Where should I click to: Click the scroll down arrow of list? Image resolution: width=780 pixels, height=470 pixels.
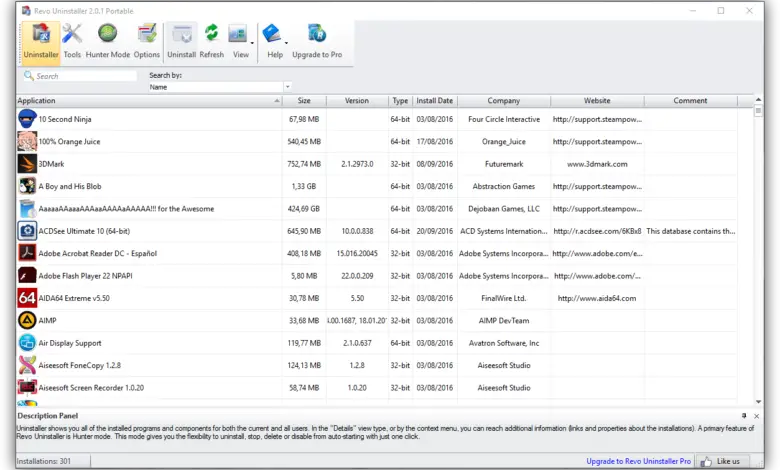point(759,403)
